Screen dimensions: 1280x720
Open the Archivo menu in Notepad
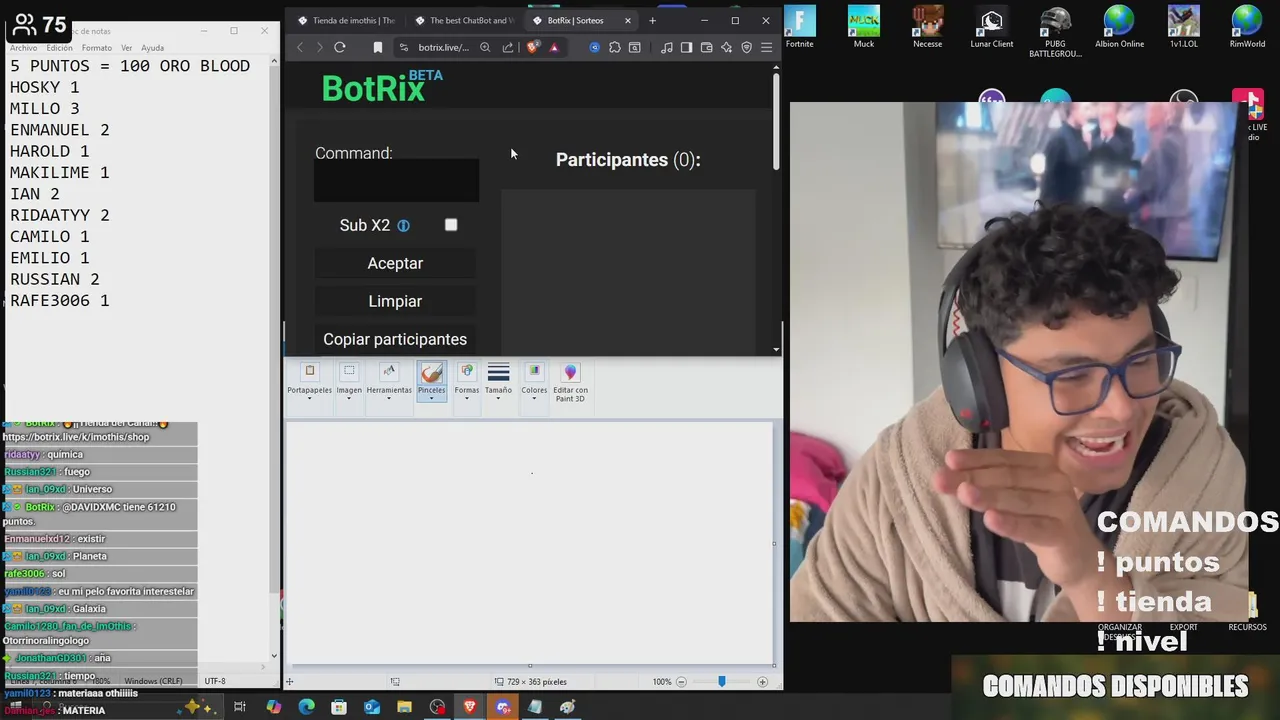[23, 48]
